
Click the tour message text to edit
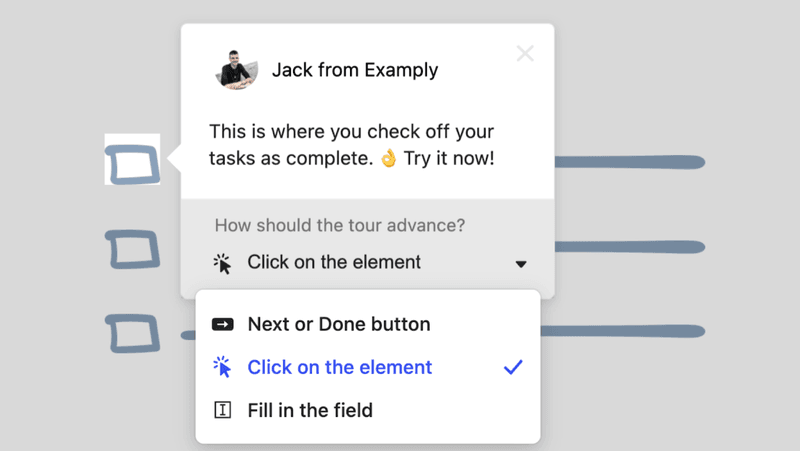[351, 145]
